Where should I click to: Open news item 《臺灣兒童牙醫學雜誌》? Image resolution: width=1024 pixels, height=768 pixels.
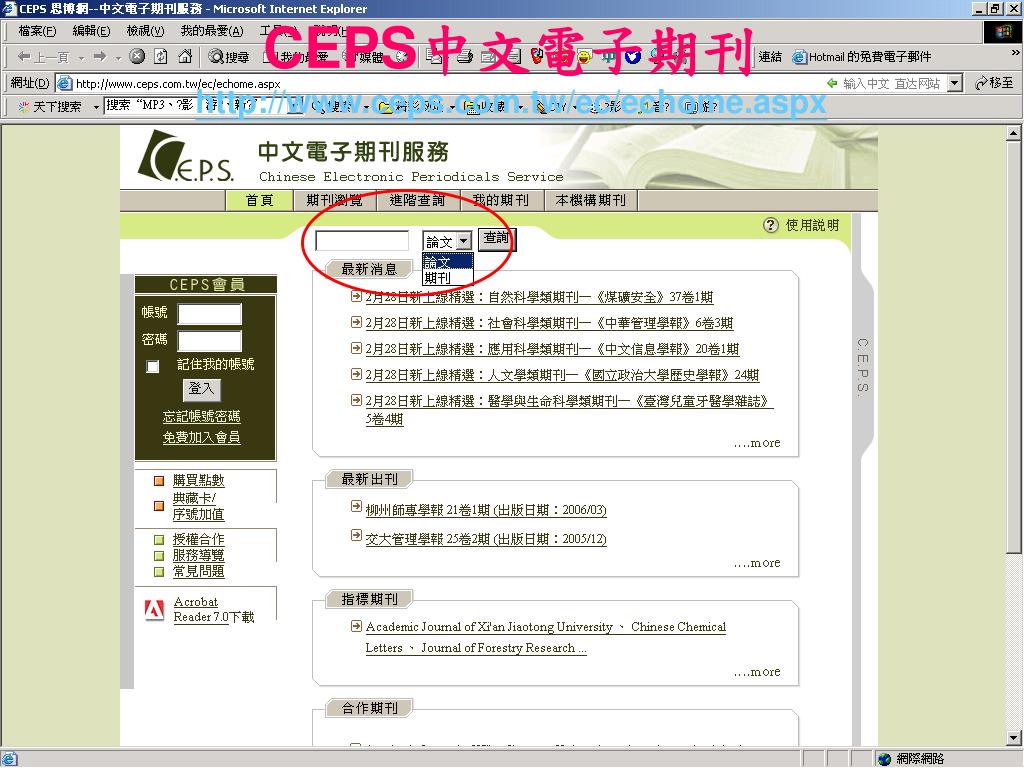point(569,409)
